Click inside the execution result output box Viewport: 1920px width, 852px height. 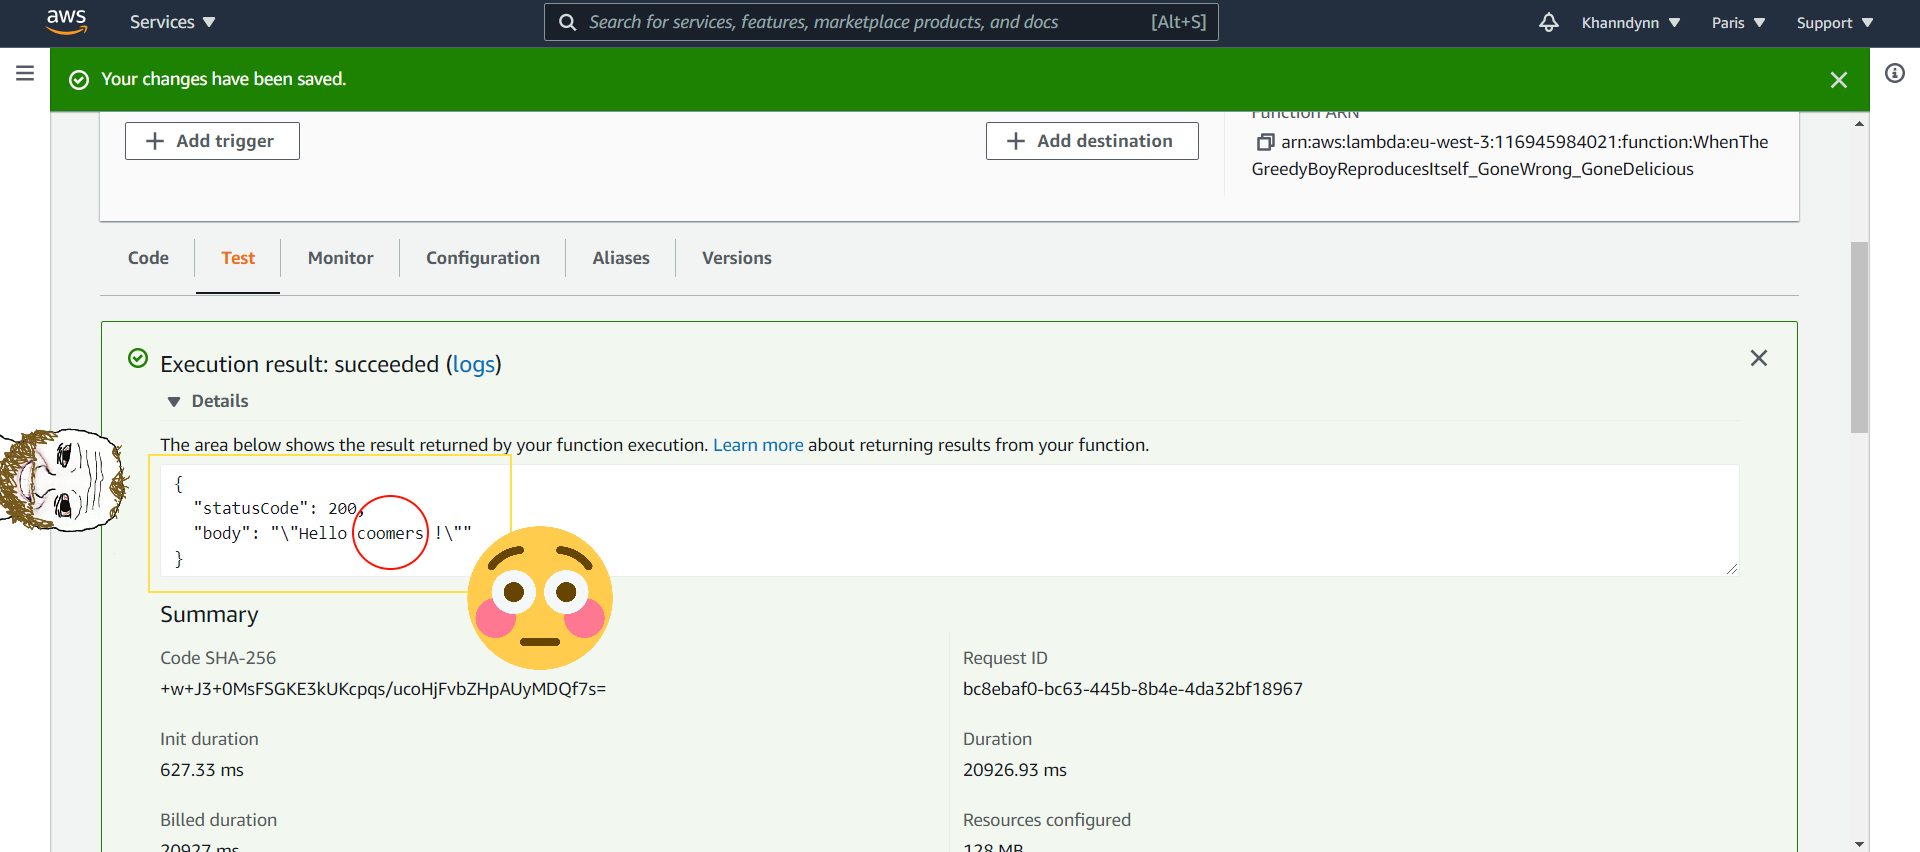click(x=949, y=520)
